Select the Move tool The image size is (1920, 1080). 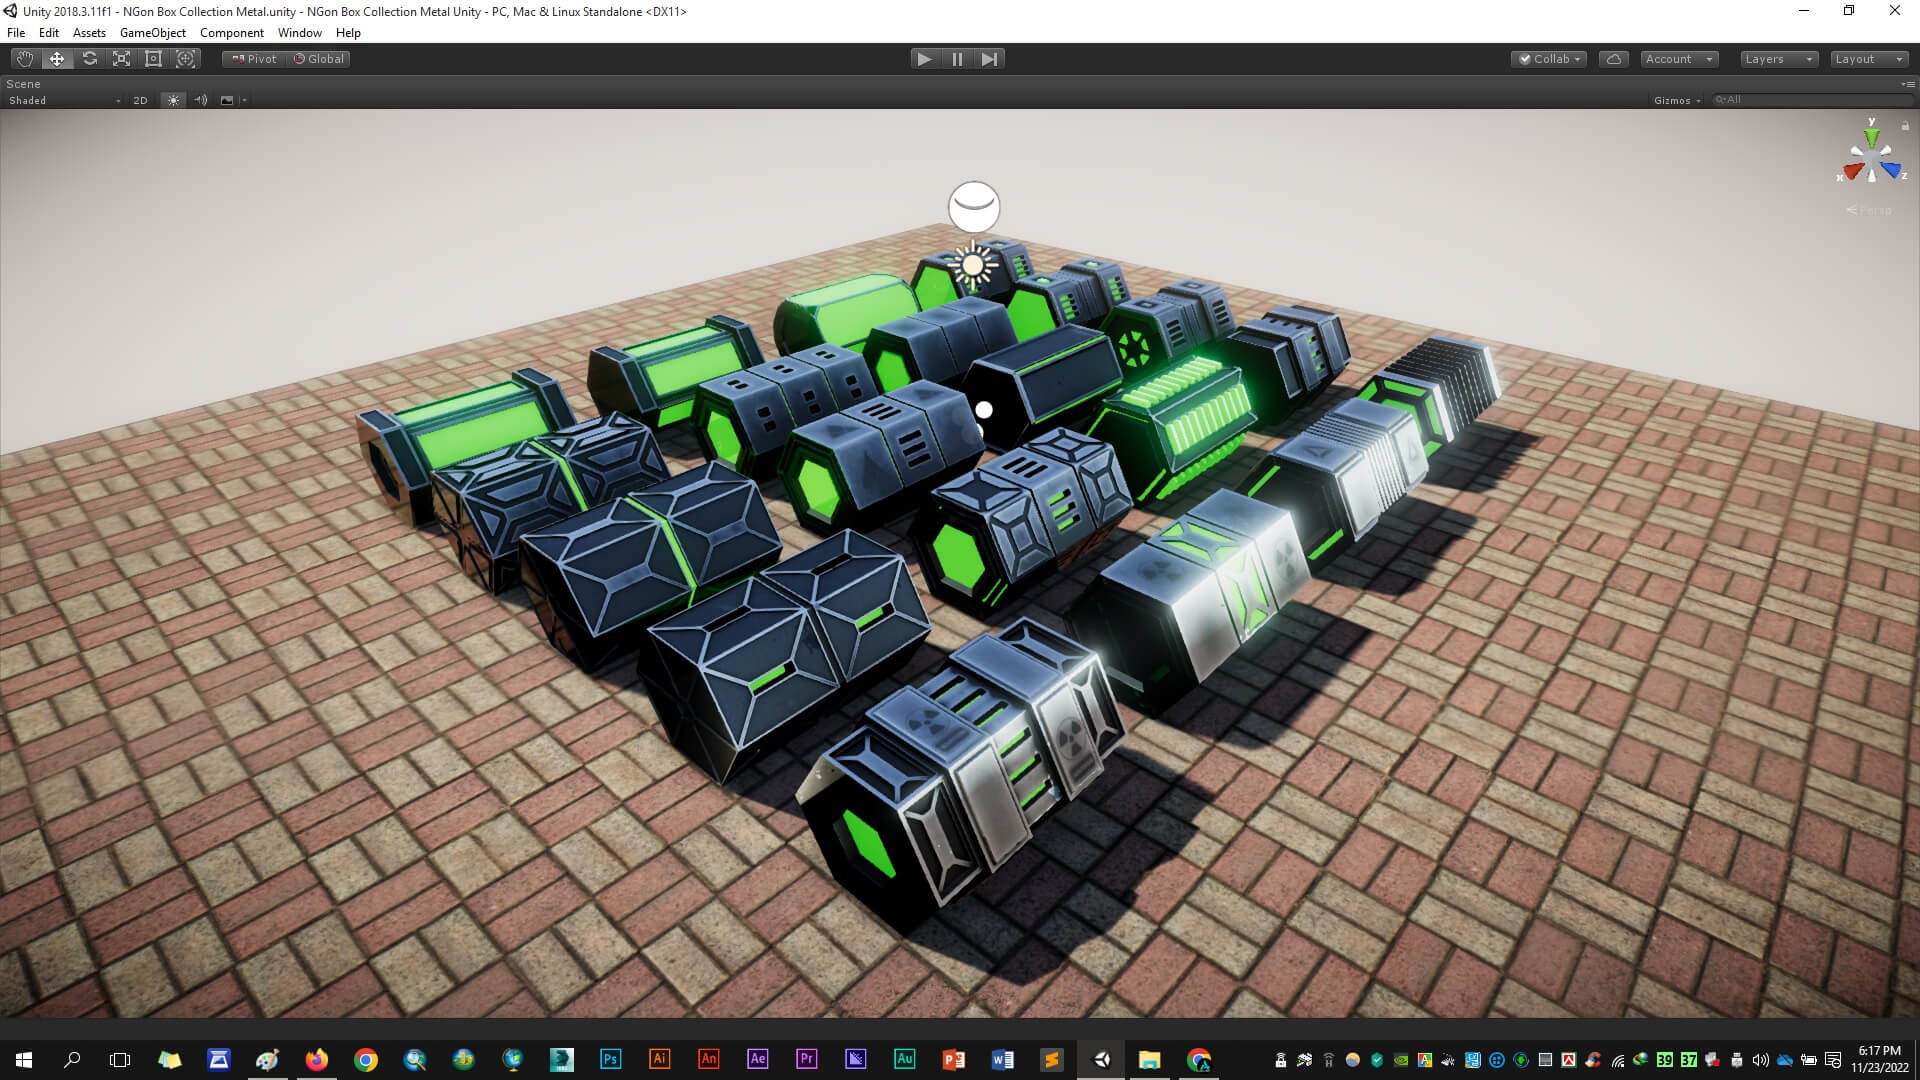tap(57, 59)
